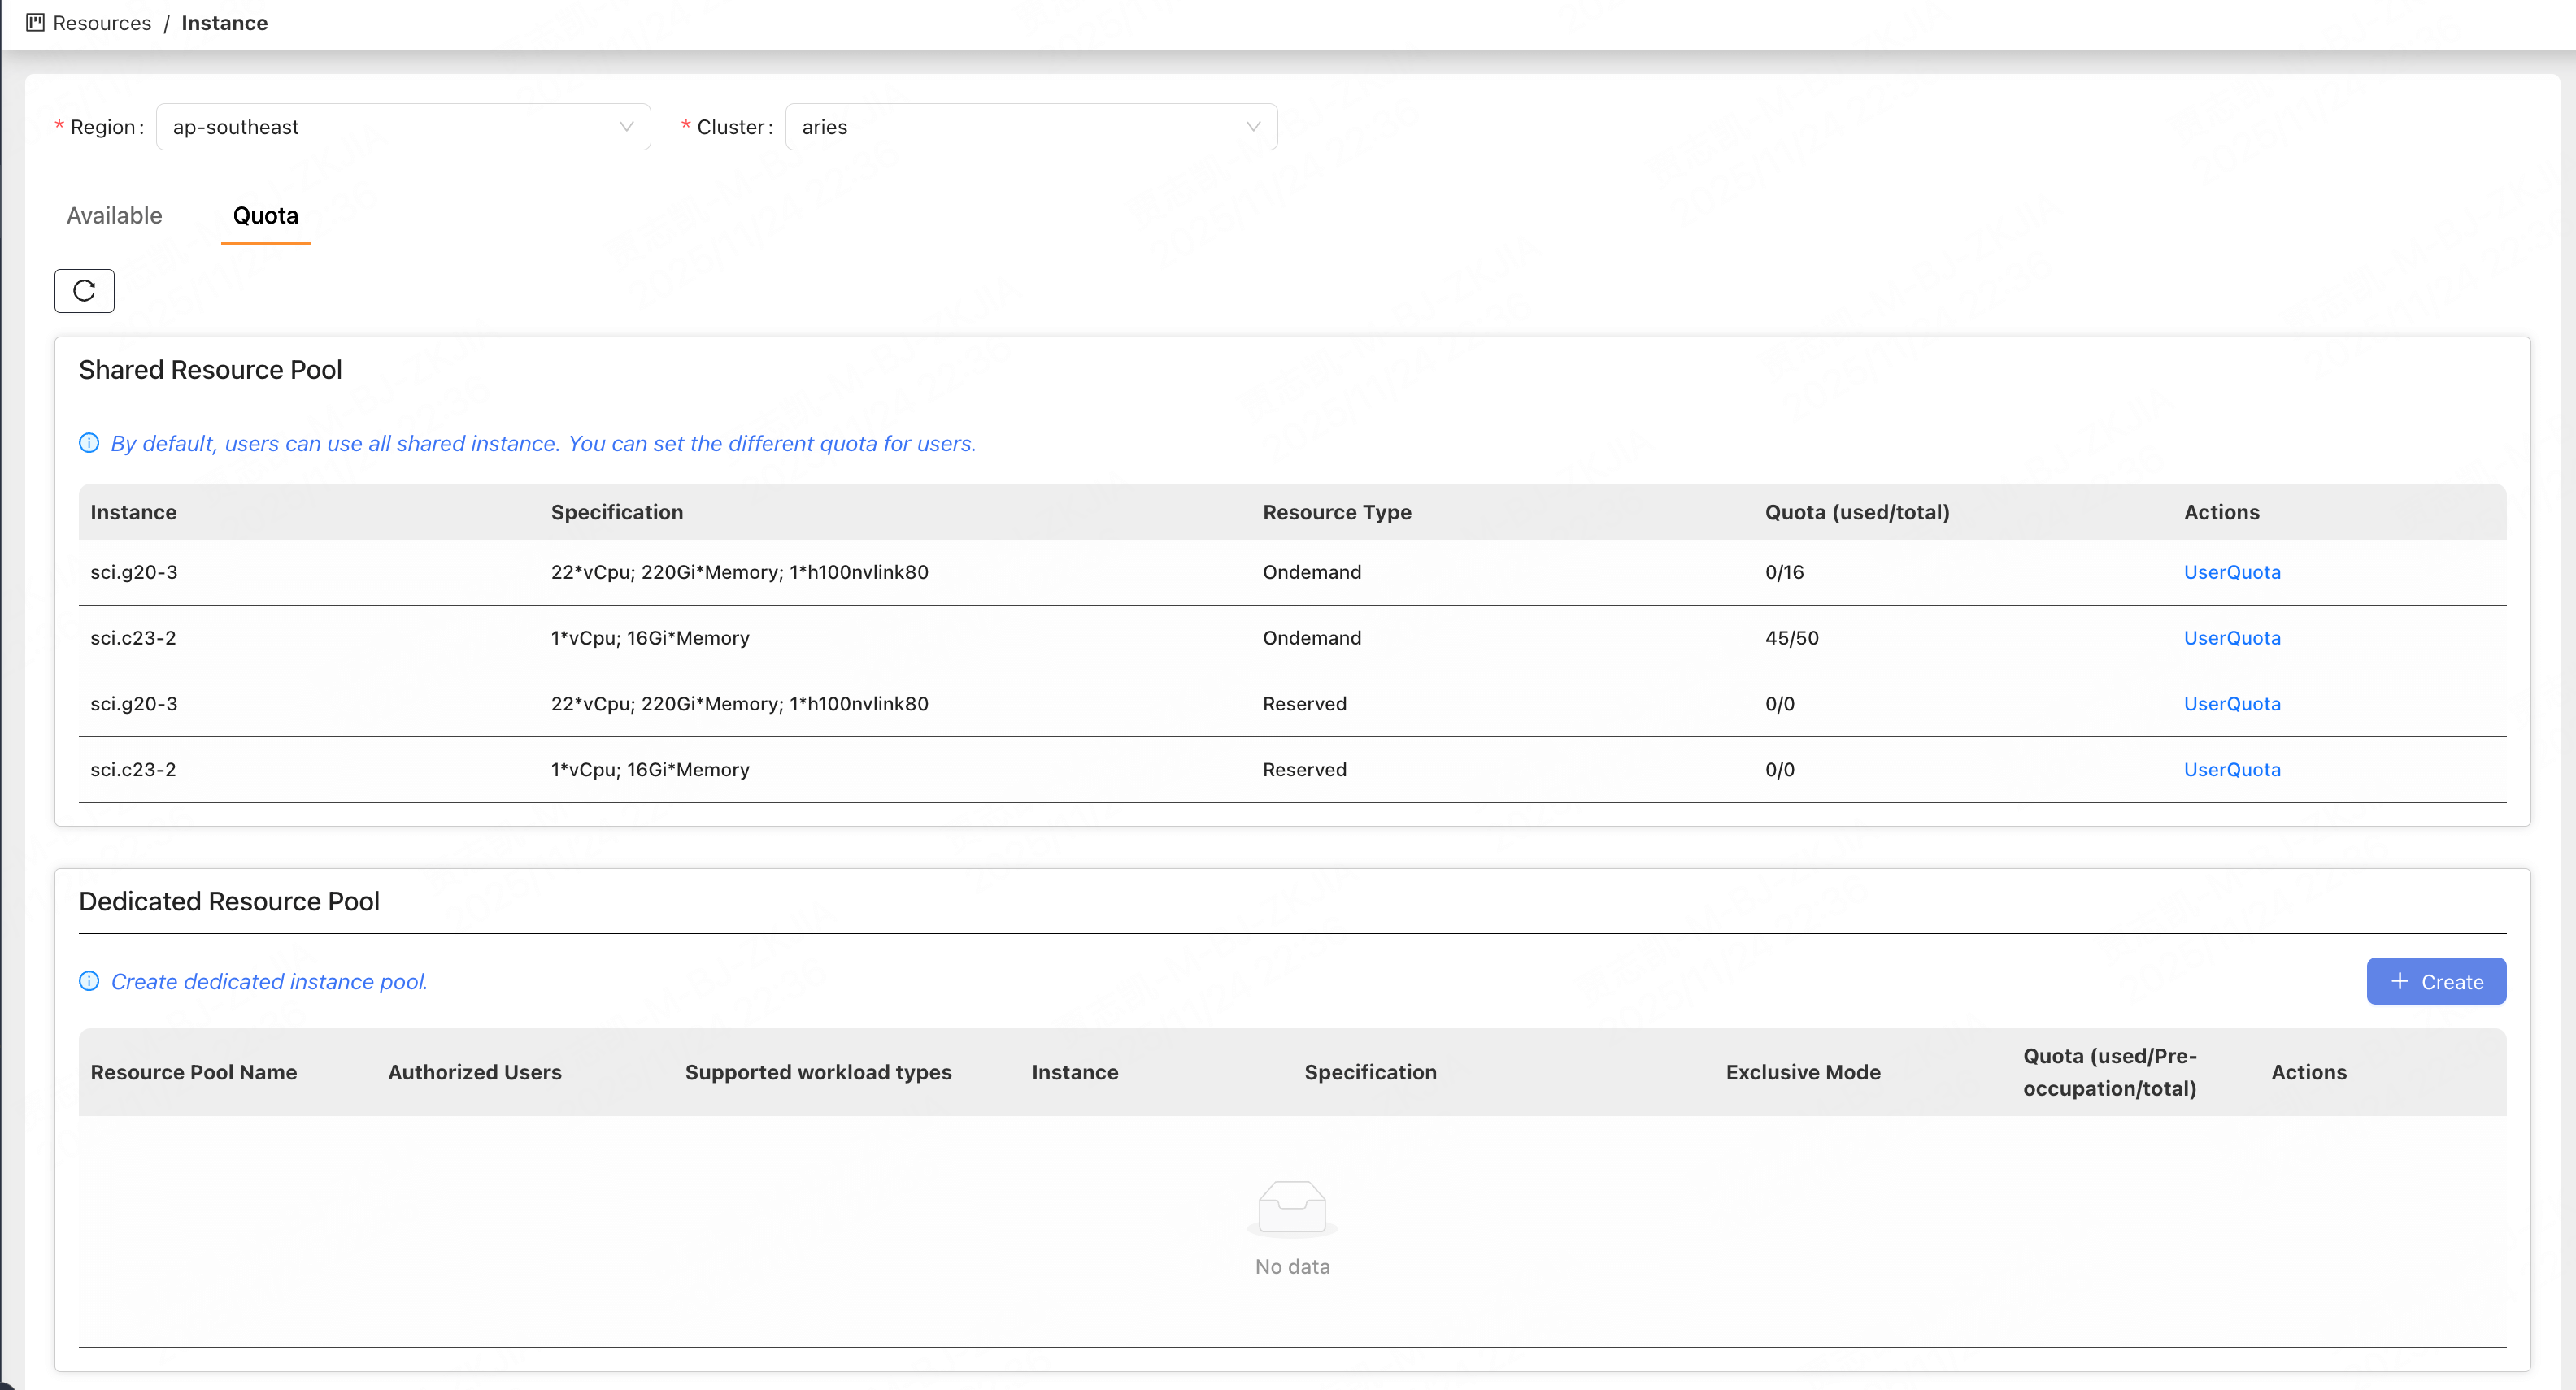Click the Resource Pool Name column header
This screenshot has height=1390, width=2576.
coord(193,1072)
